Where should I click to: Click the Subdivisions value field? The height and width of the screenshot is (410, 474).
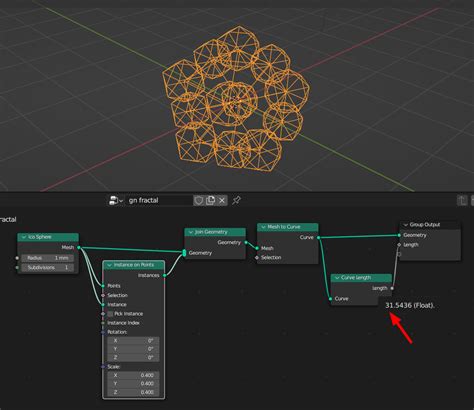coord(47,268)
